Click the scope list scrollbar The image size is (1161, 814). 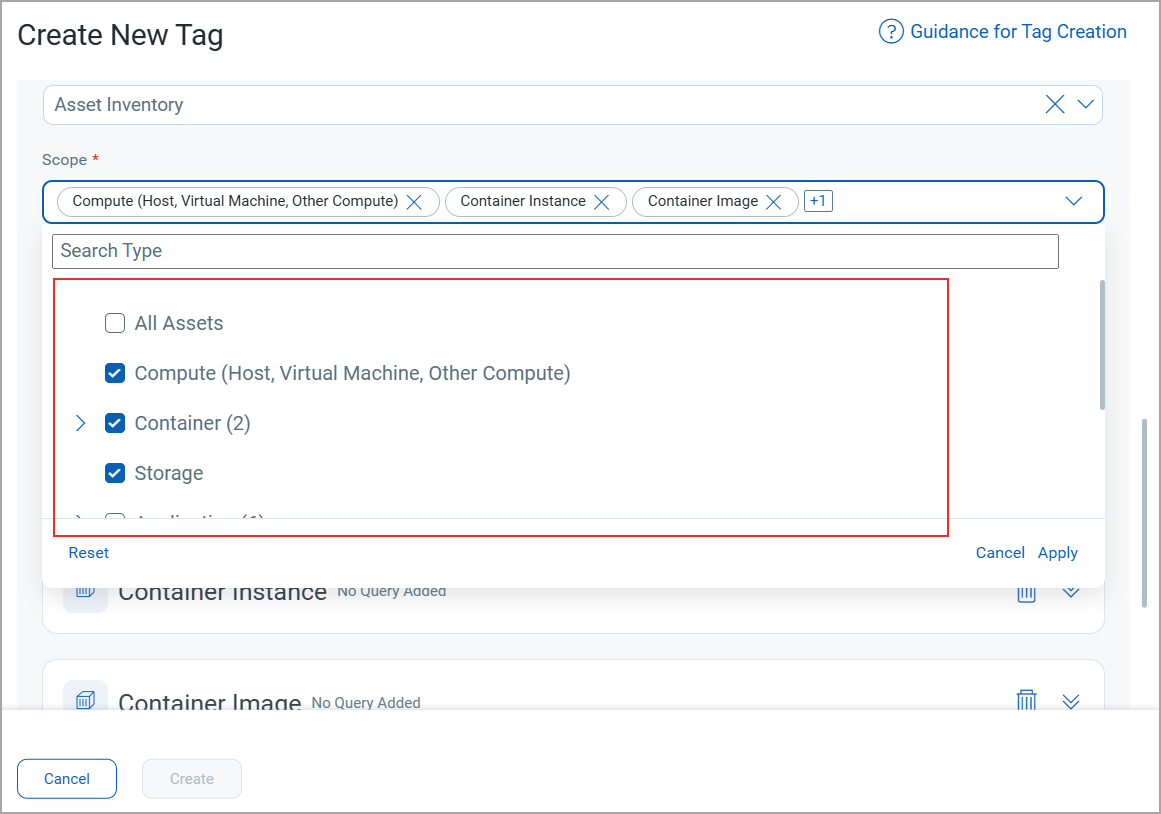[1102, 344]
